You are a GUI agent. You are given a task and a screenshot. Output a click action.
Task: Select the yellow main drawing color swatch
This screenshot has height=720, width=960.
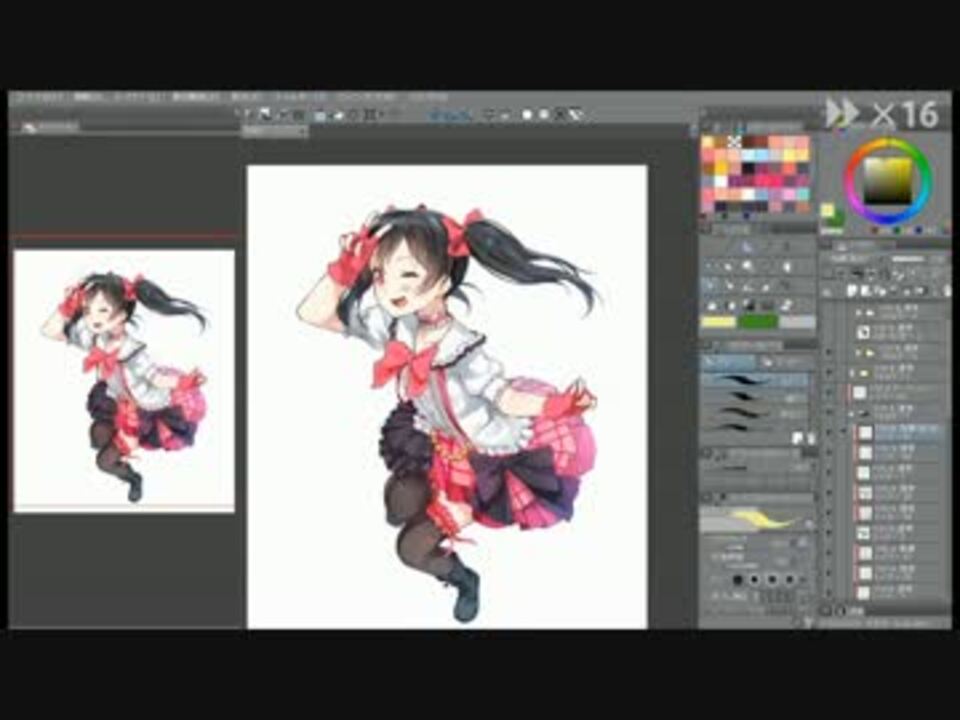tap(827, 211)
